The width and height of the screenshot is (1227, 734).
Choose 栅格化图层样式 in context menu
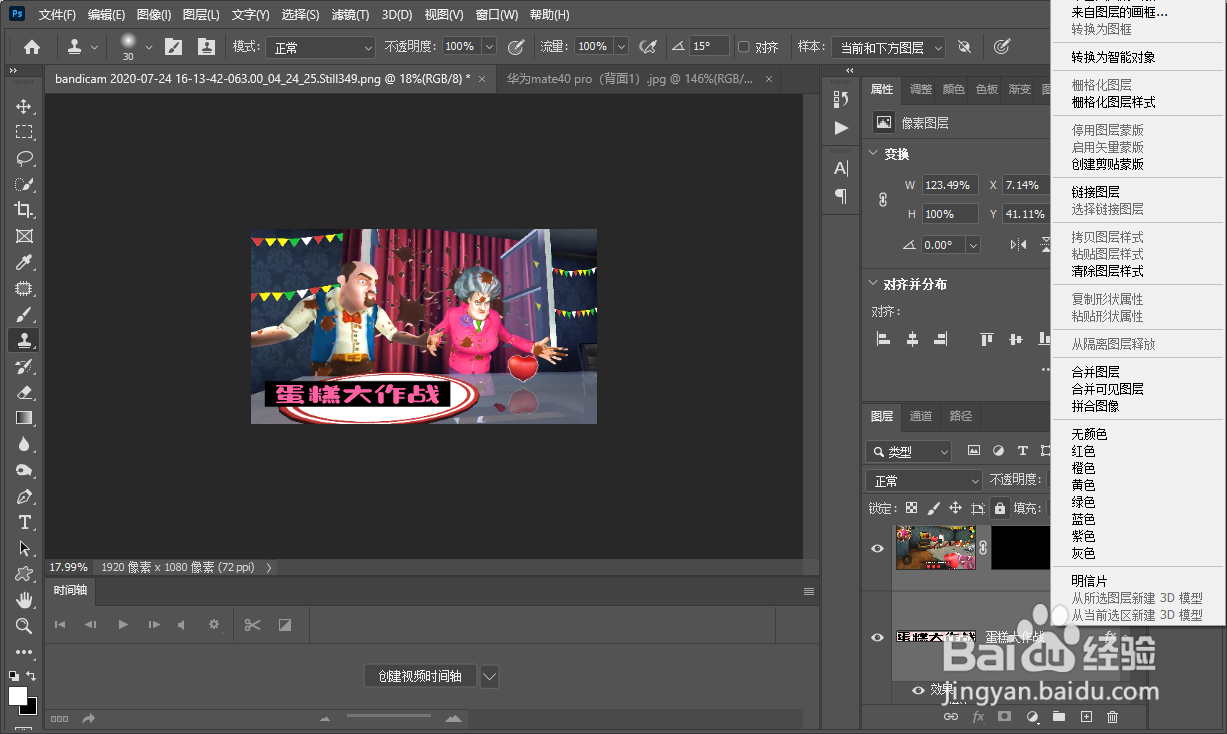1113,102
